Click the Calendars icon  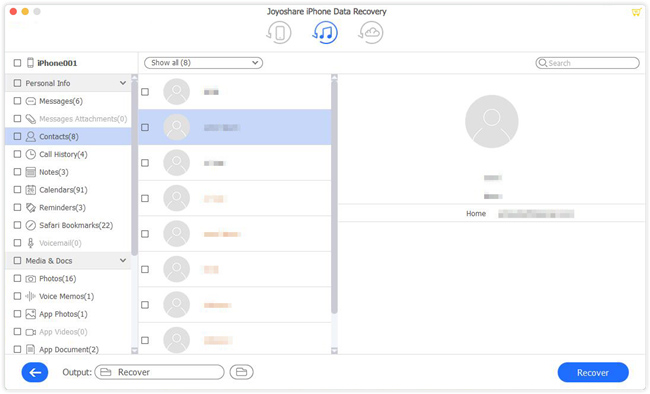pyautogui.click(x=31, y=190)
